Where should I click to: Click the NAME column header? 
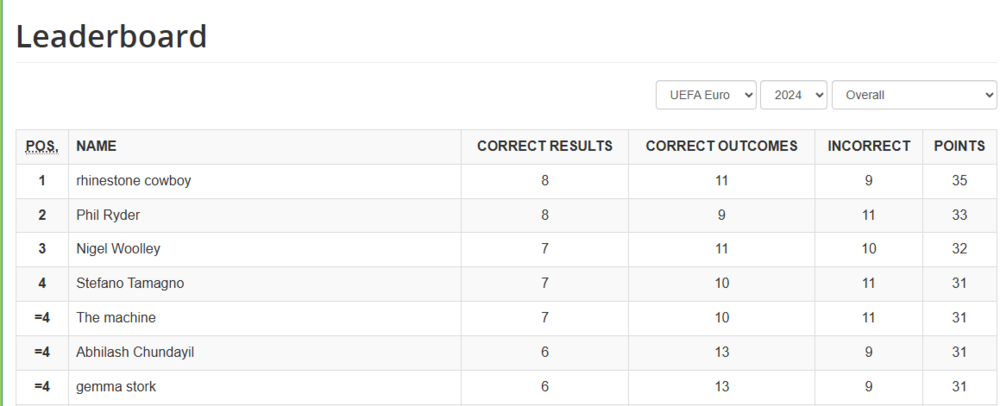click(96, 146)
